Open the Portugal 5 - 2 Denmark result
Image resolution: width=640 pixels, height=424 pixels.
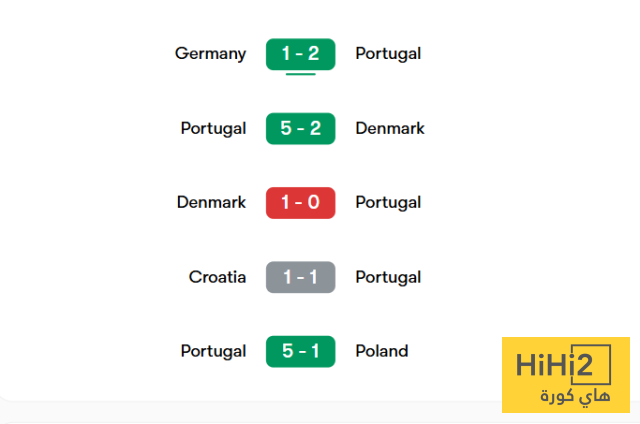(x=300, y=129)
